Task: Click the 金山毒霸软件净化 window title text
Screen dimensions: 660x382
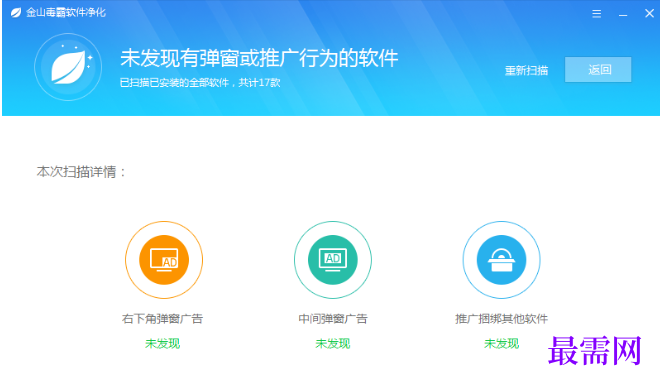Action: (66, 13)
